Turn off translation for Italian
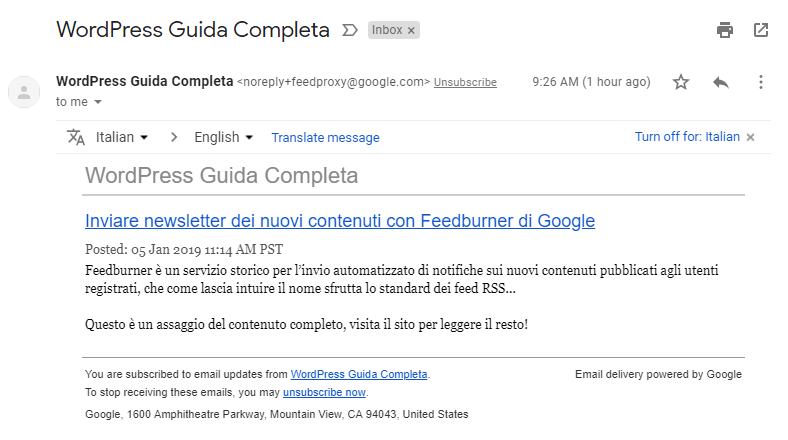Screen dimensions: 788x440 tap(687, 137)
